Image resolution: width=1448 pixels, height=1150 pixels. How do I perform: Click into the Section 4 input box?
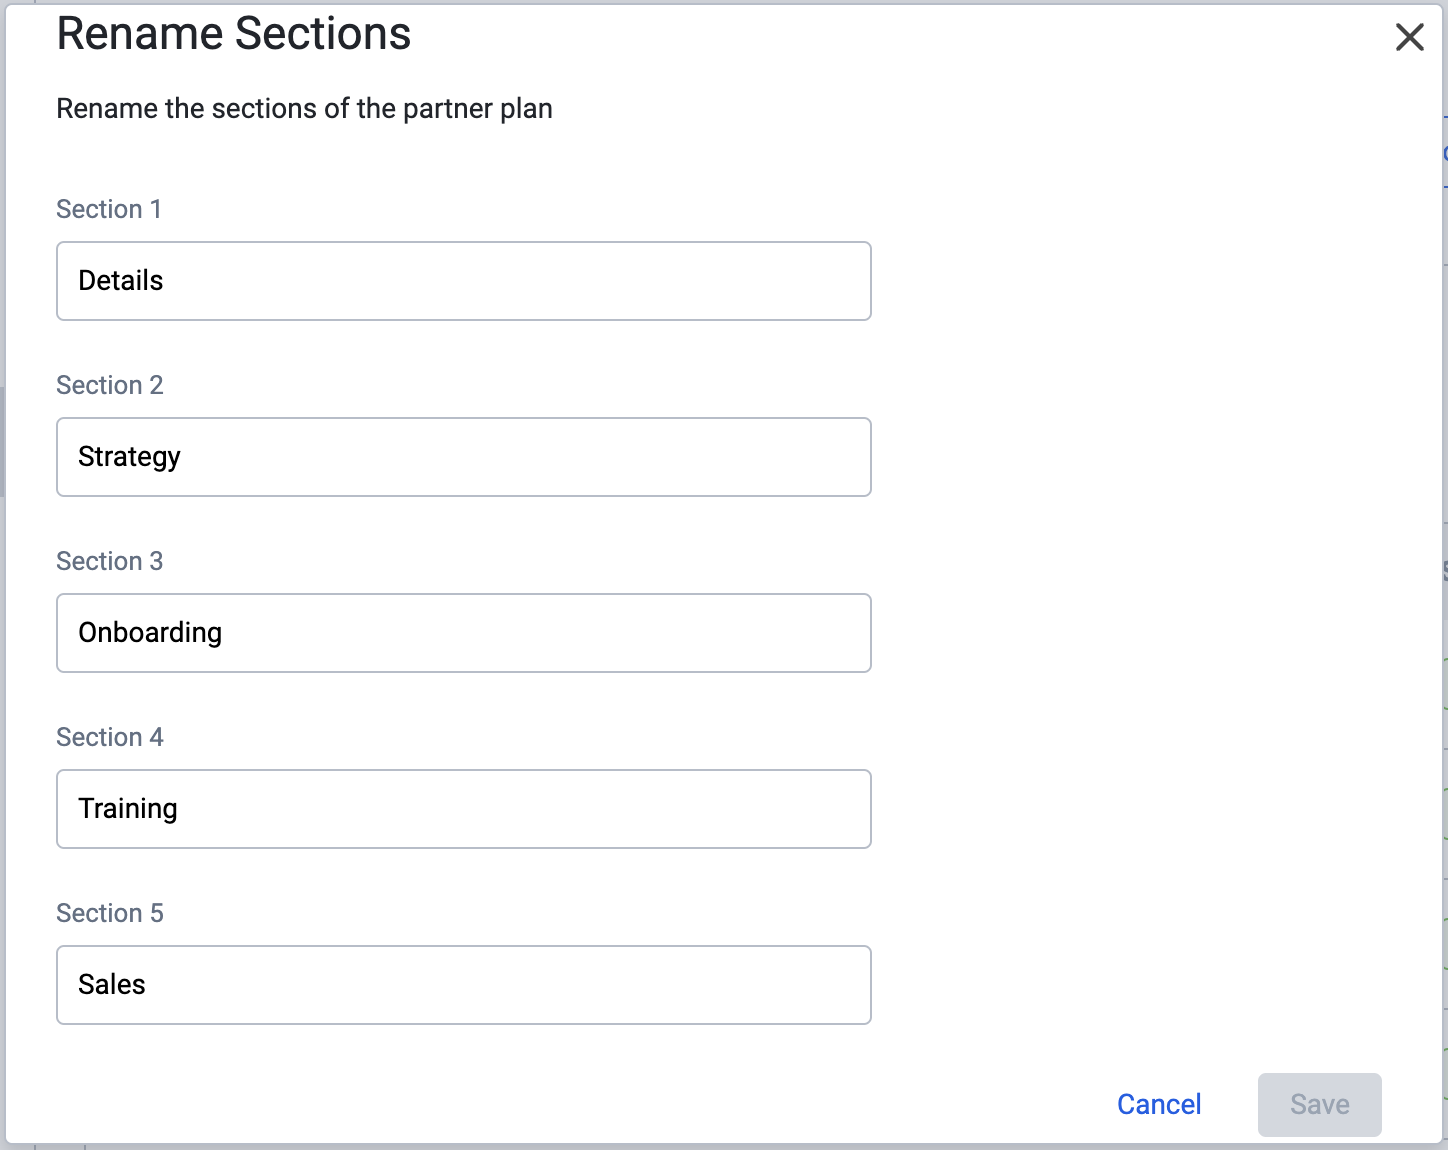pyautogui.click(x=464, y=809)
